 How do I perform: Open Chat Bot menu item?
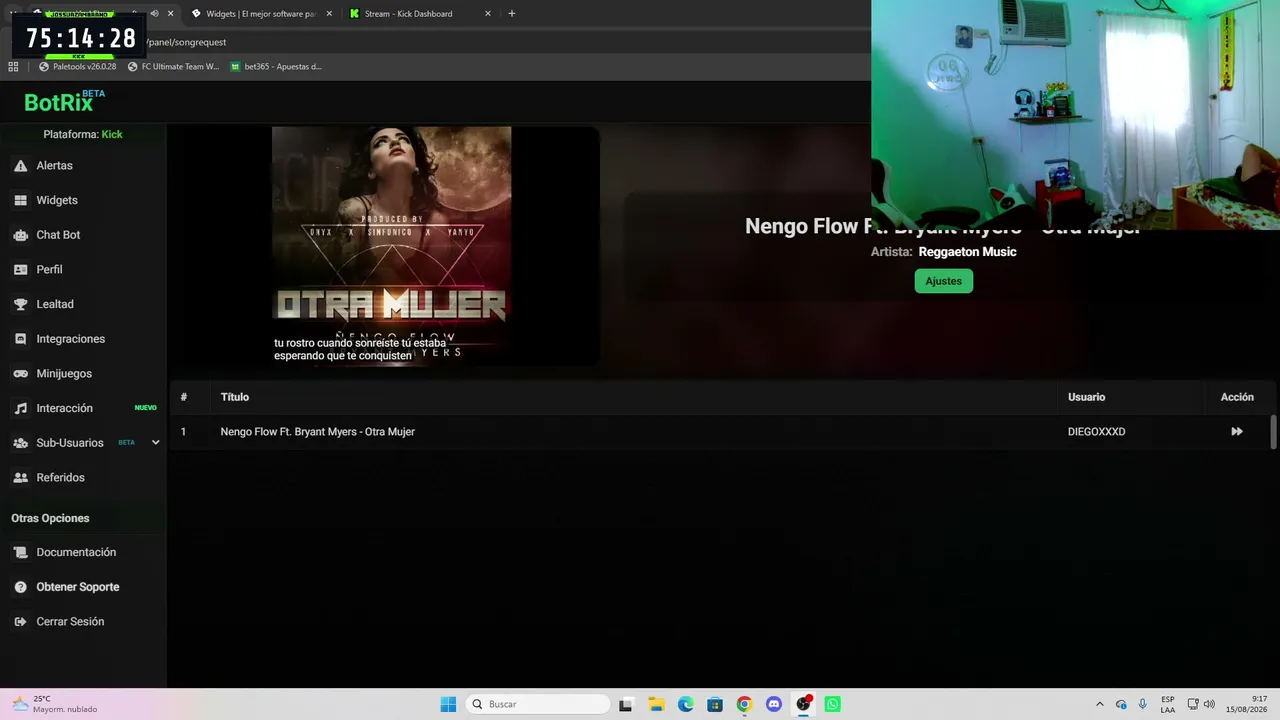click(58, 235)
